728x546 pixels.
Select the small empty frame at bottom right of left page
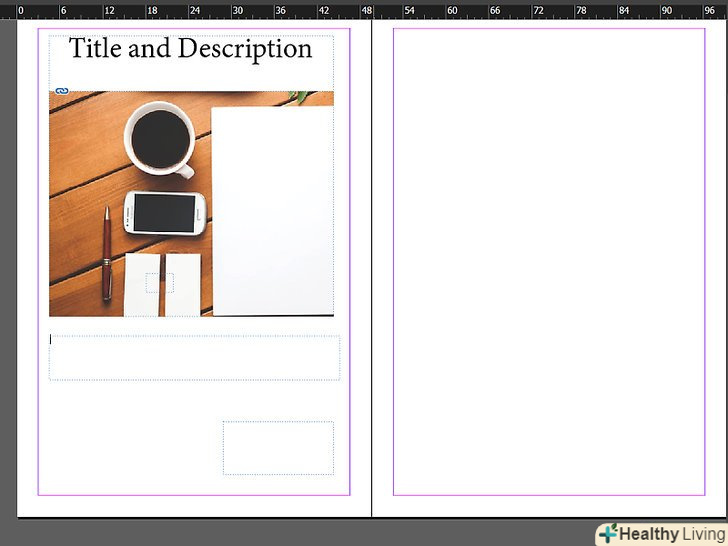click(278, 448)
